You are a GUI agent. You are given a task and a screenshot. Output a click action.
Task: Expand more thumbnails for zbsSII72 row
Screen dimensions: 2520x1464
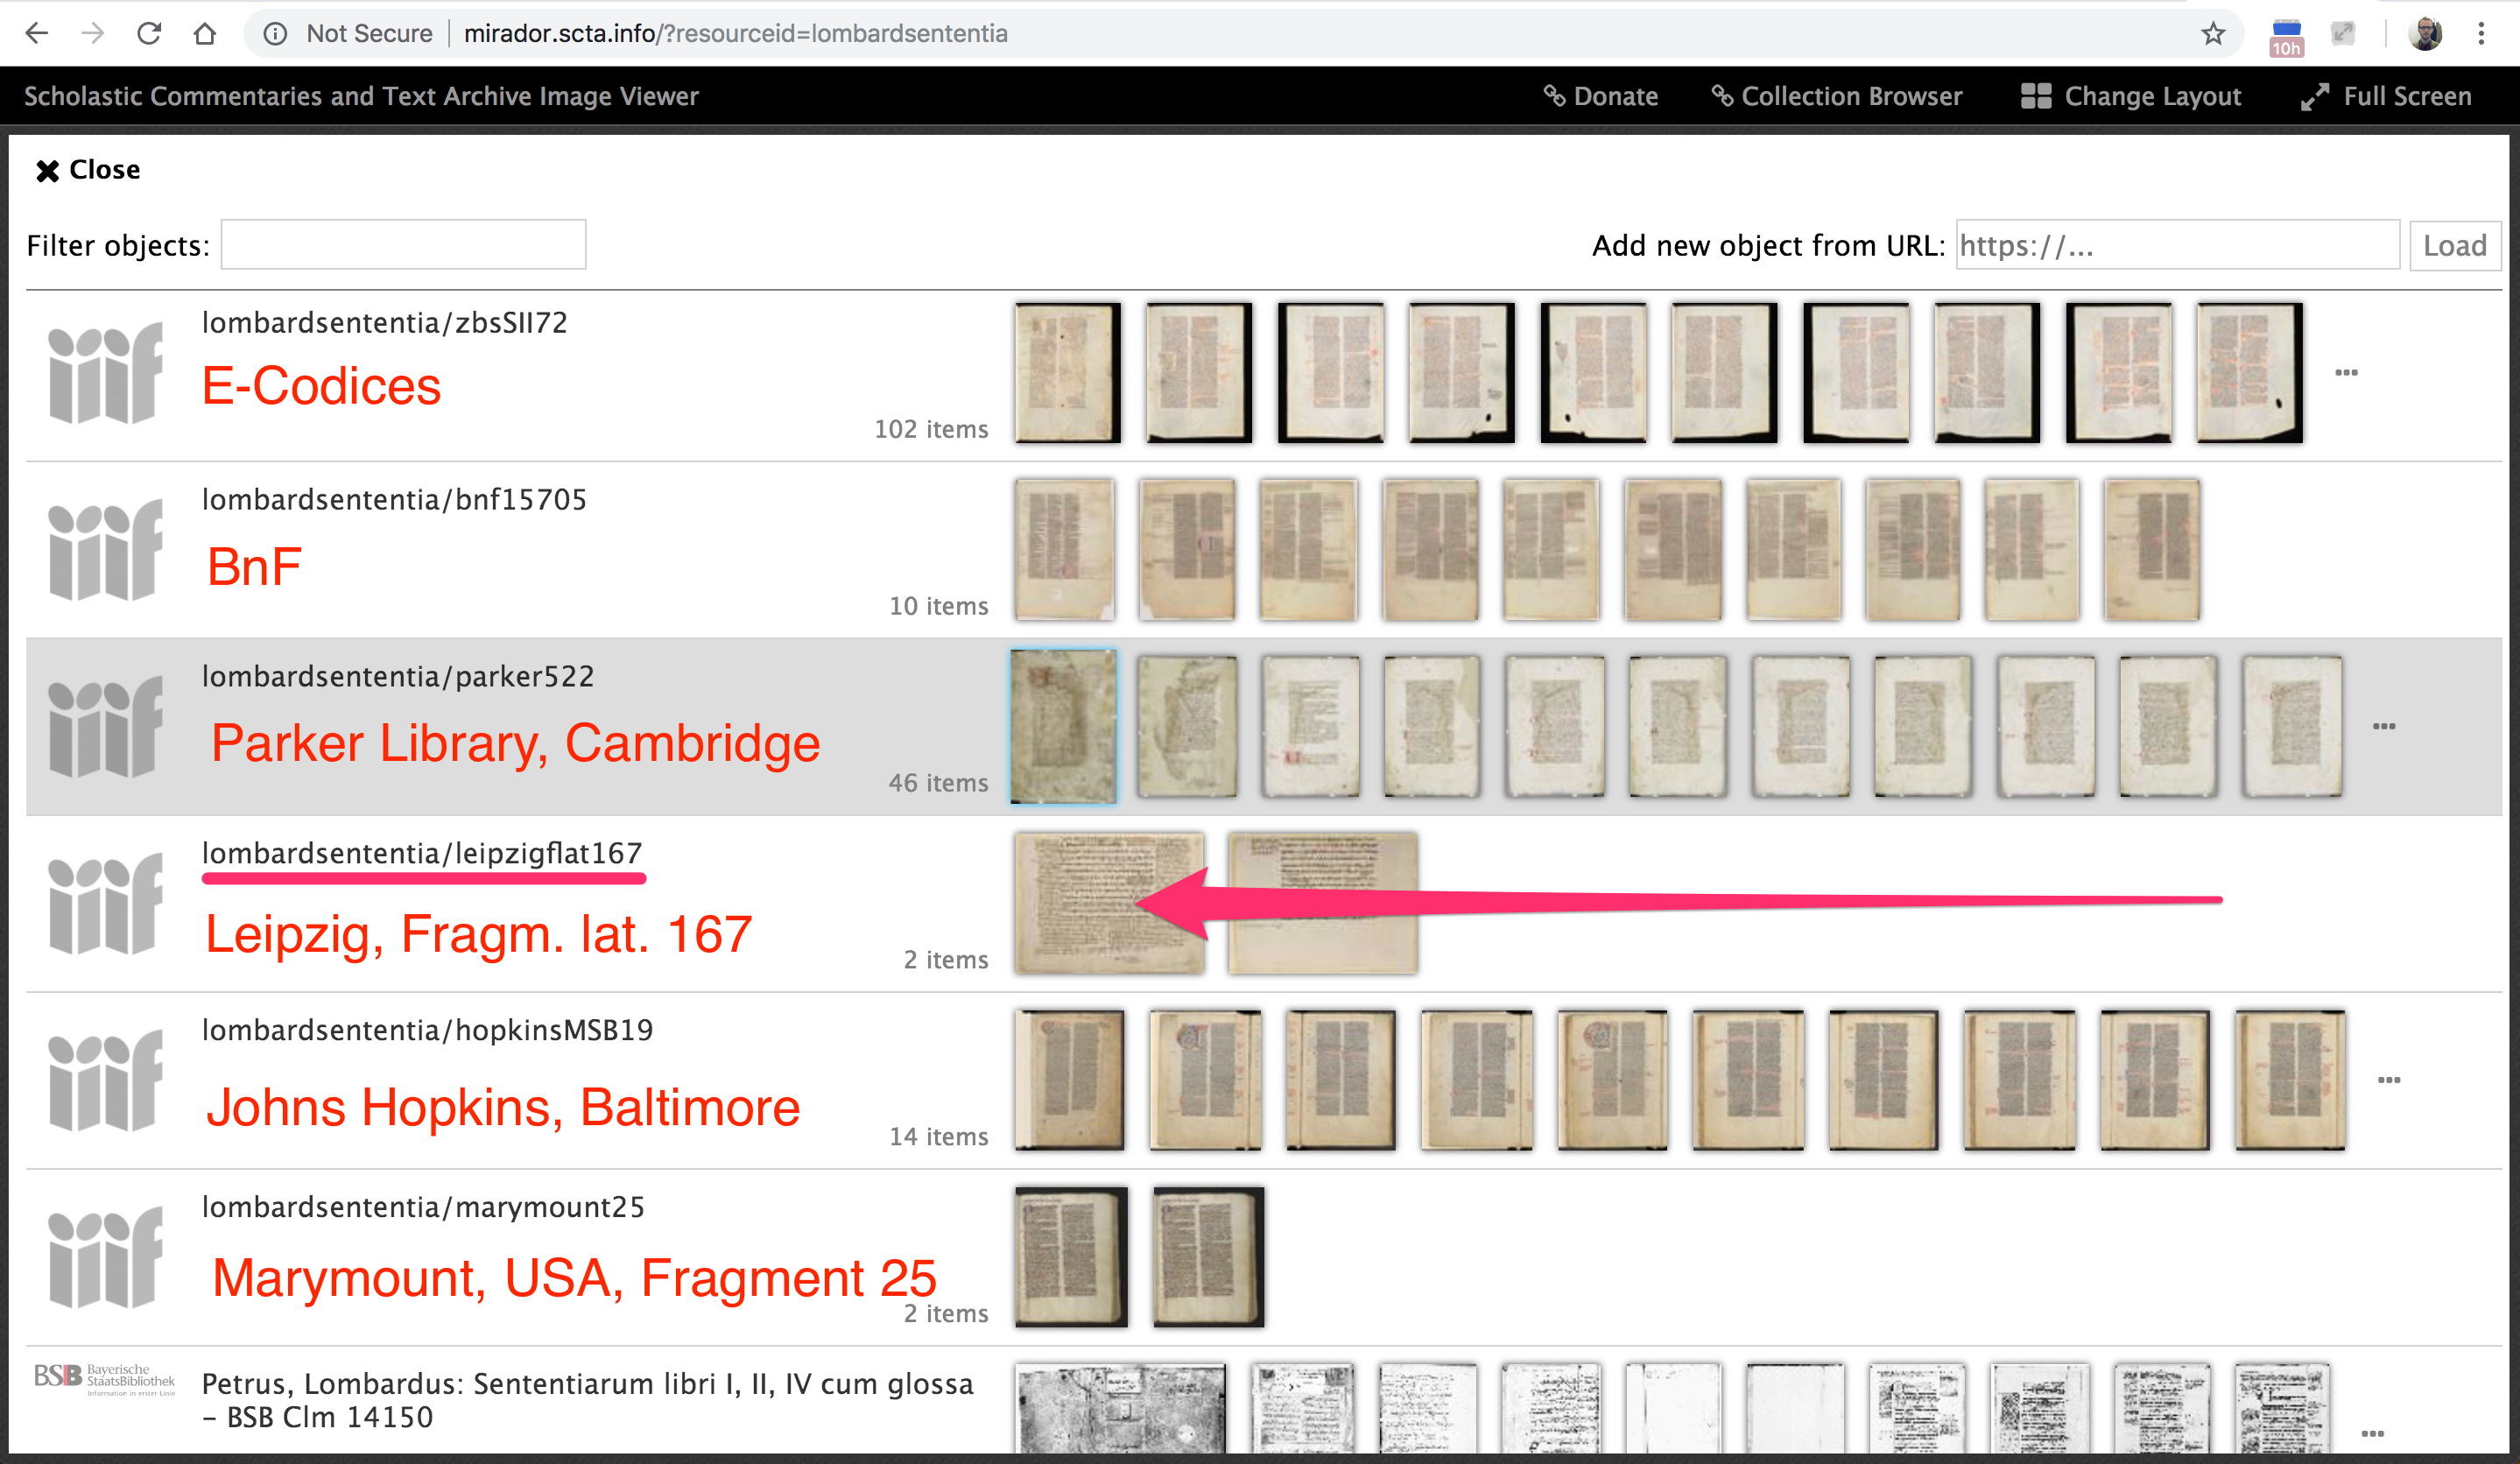point(2346,373)
